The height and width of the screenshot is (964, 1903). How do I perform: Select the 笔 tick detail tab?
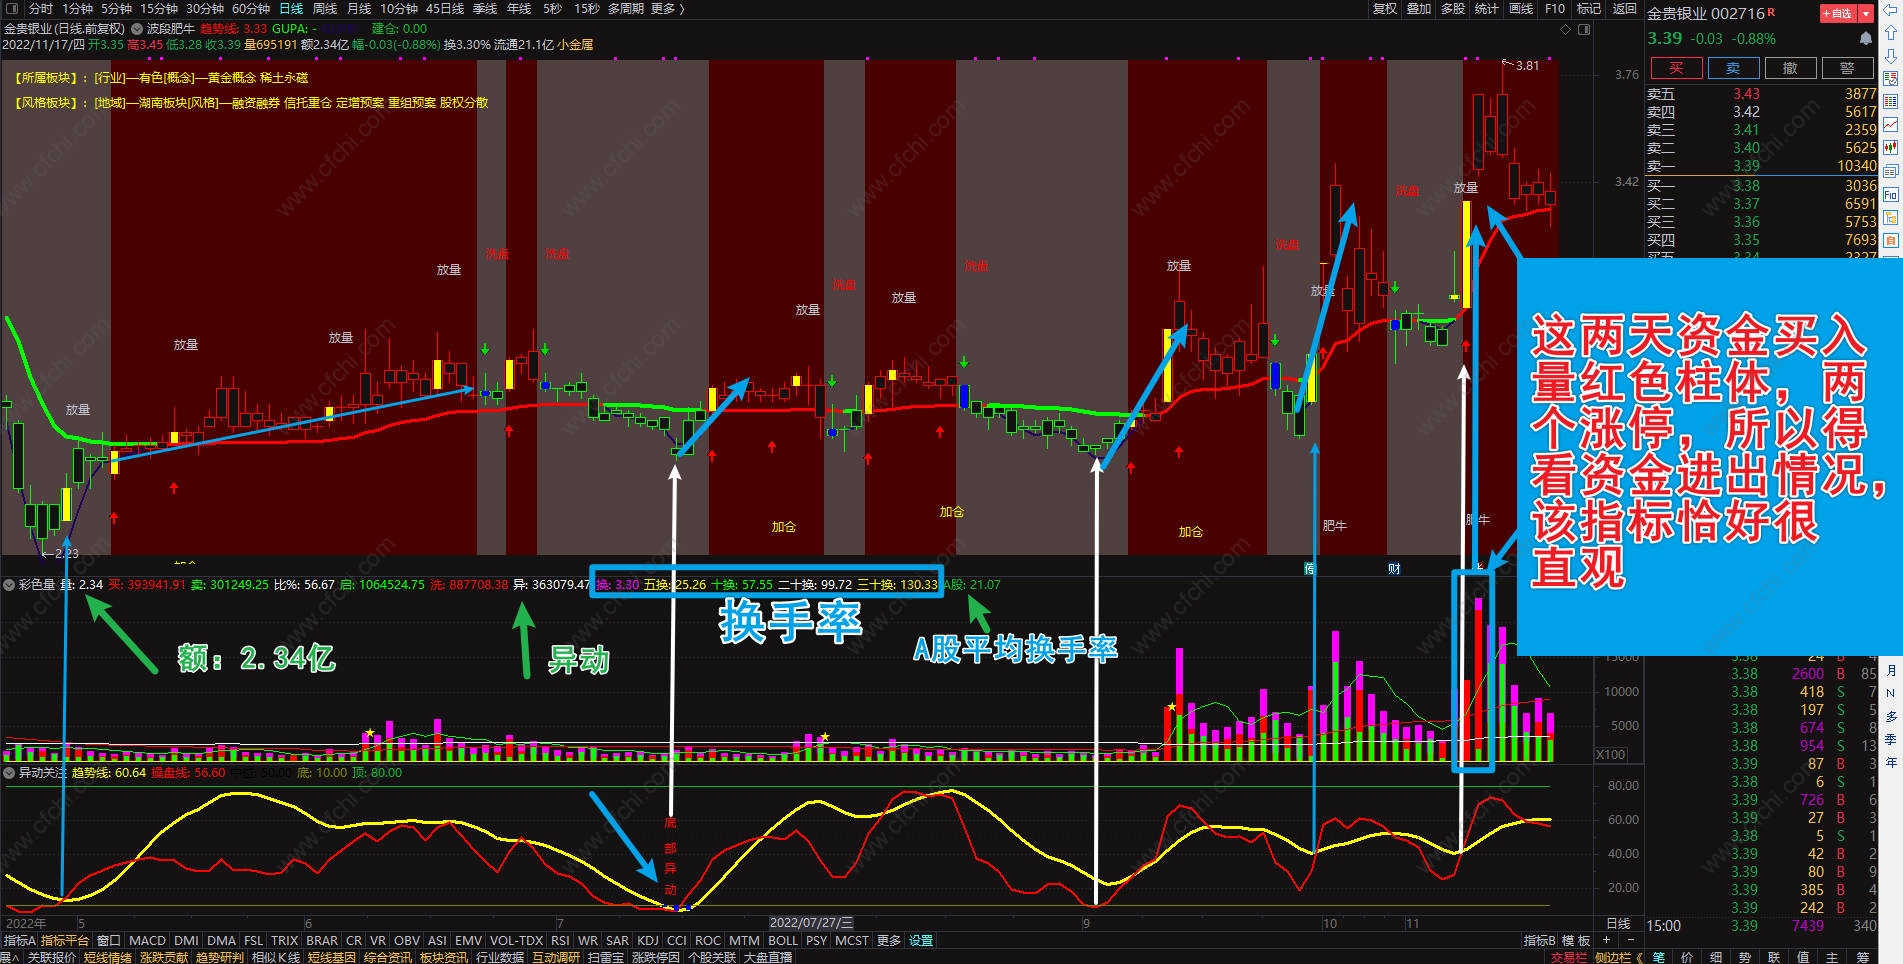click(x=1659, y=957)
